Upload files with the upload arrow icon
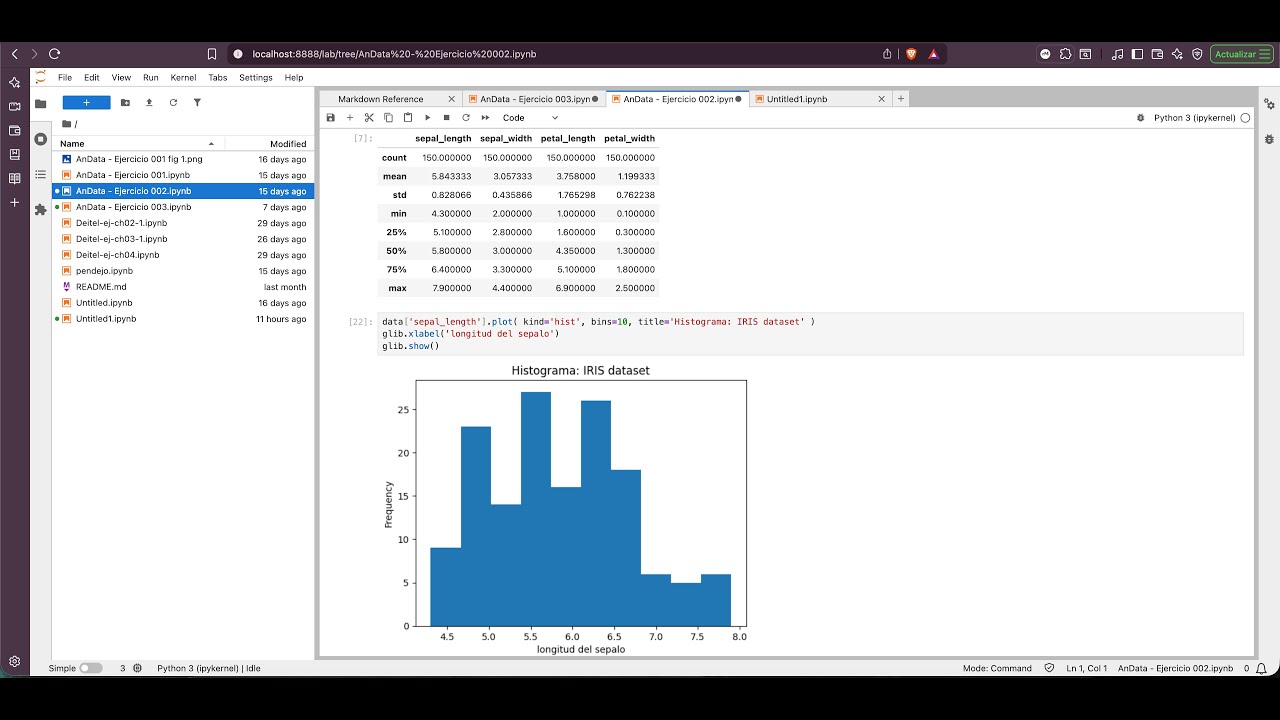 coord(149,102)
